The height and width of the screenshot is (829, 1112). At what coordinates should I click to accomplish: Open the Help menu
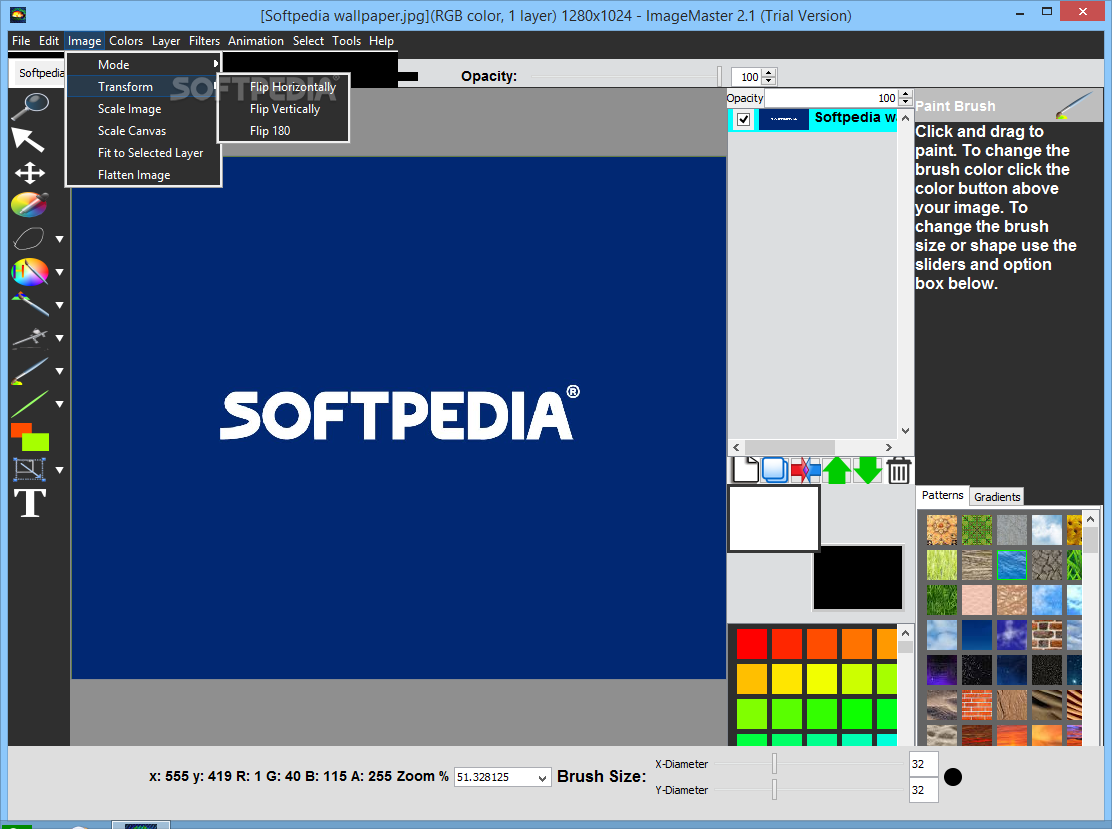pos(382,41)
